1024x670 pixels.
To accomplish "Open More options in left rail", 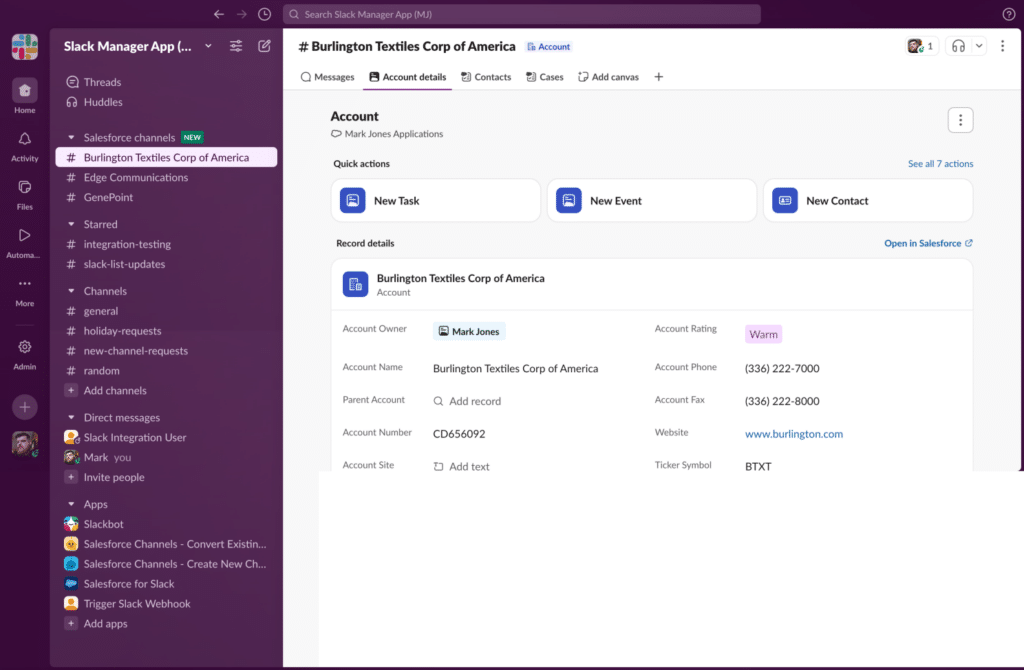I will pyautogui.click(x=25, y=291).
